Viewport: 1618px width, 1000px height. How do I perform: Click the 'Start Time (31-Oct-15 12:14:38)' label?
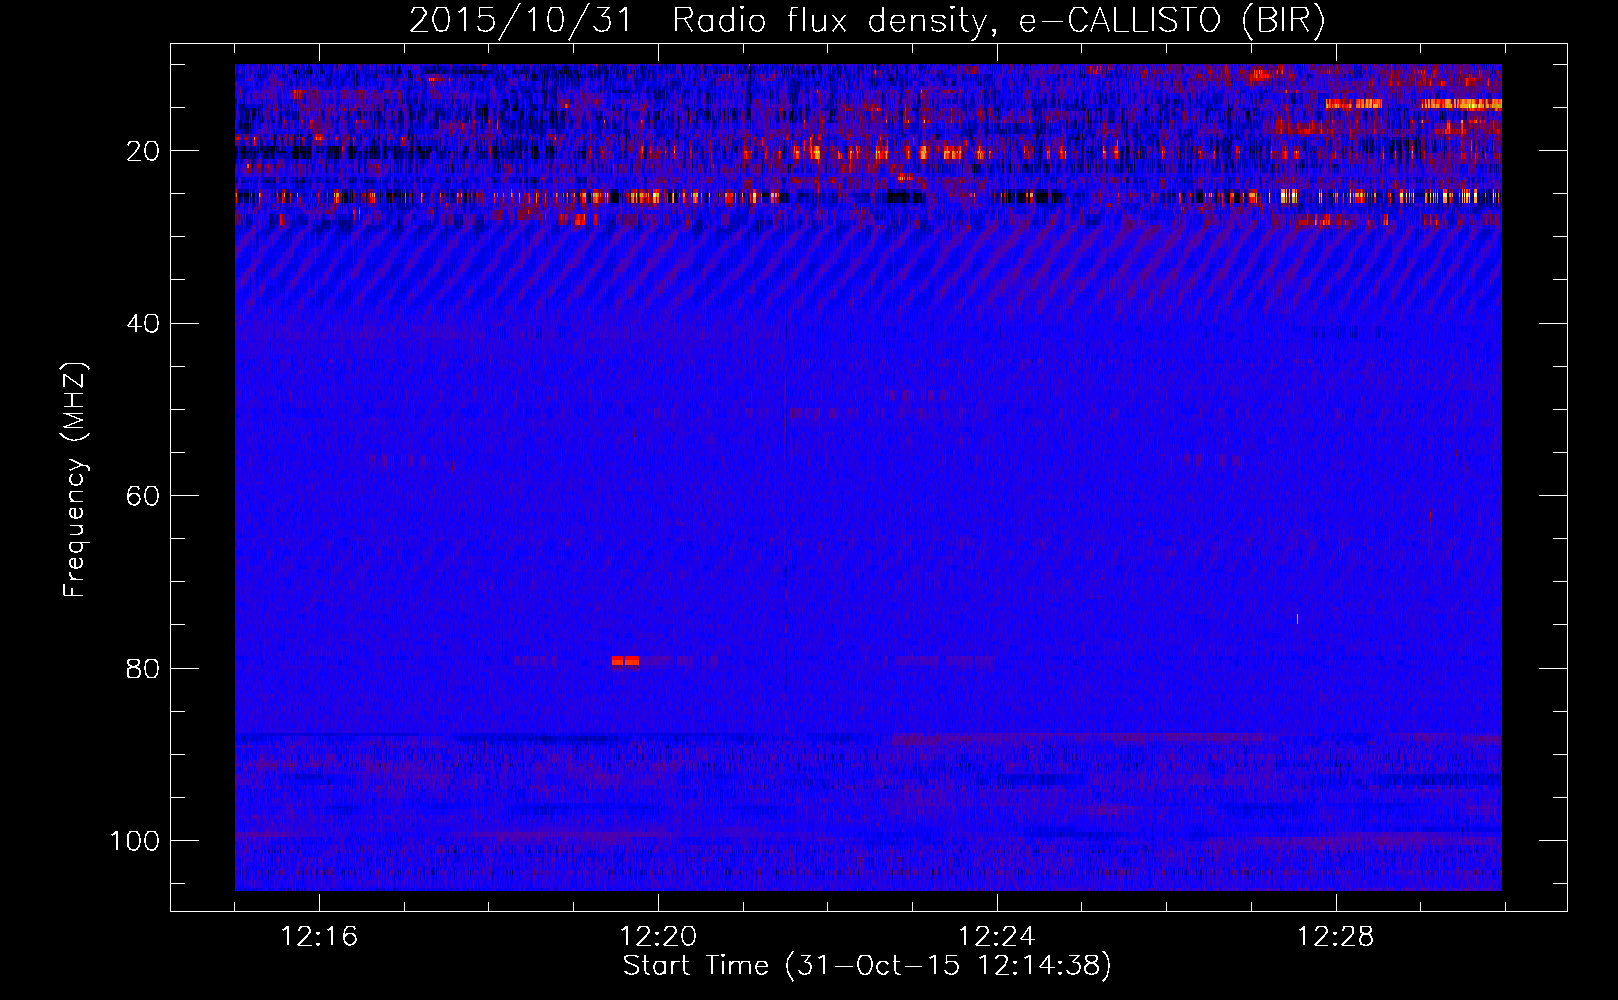pos(867,966)
